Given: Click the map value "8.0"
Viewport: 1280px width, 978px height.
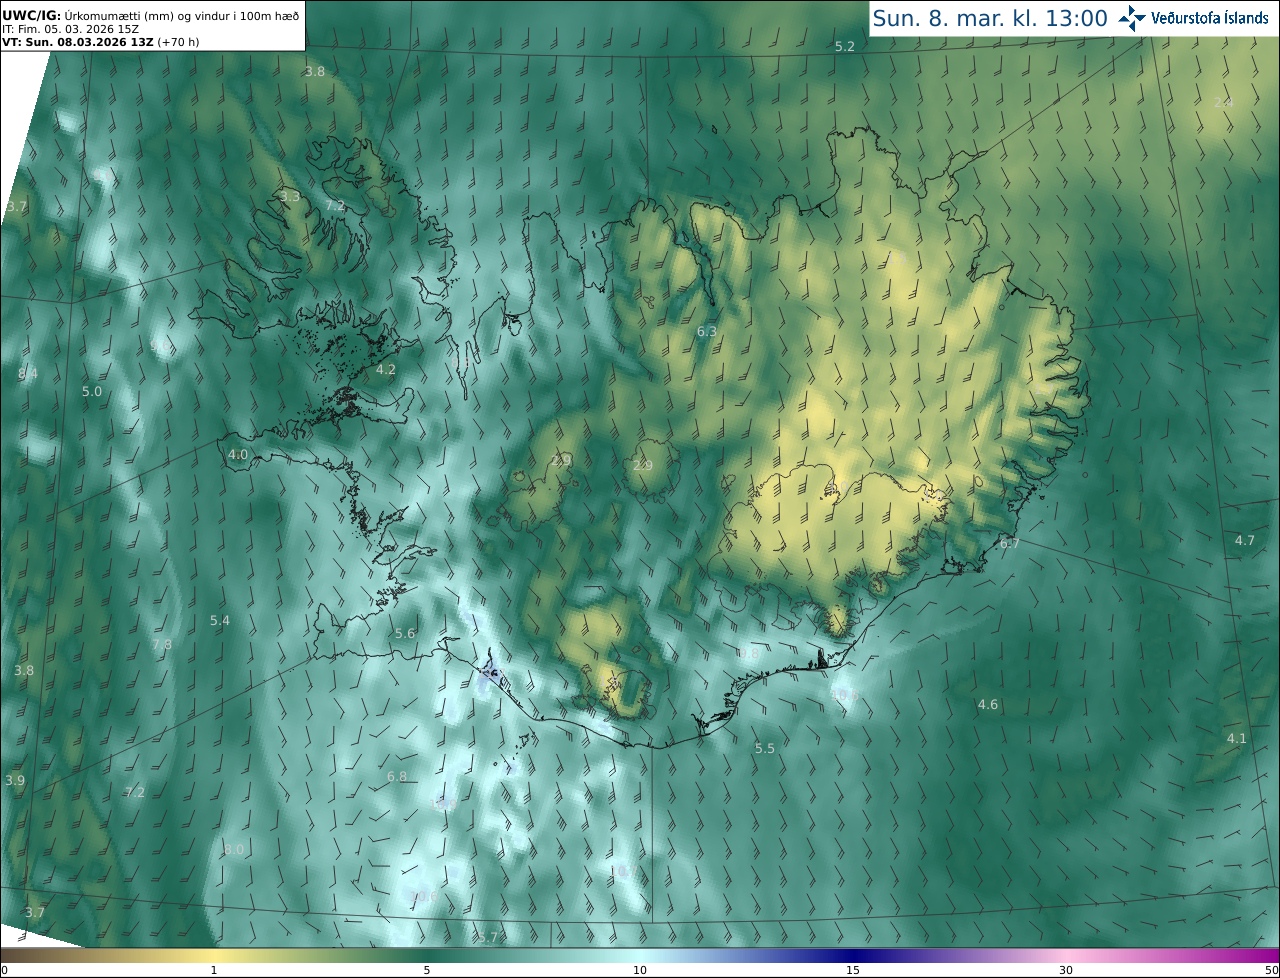Looking at the screenshot, I should click(x=234, y=849).
